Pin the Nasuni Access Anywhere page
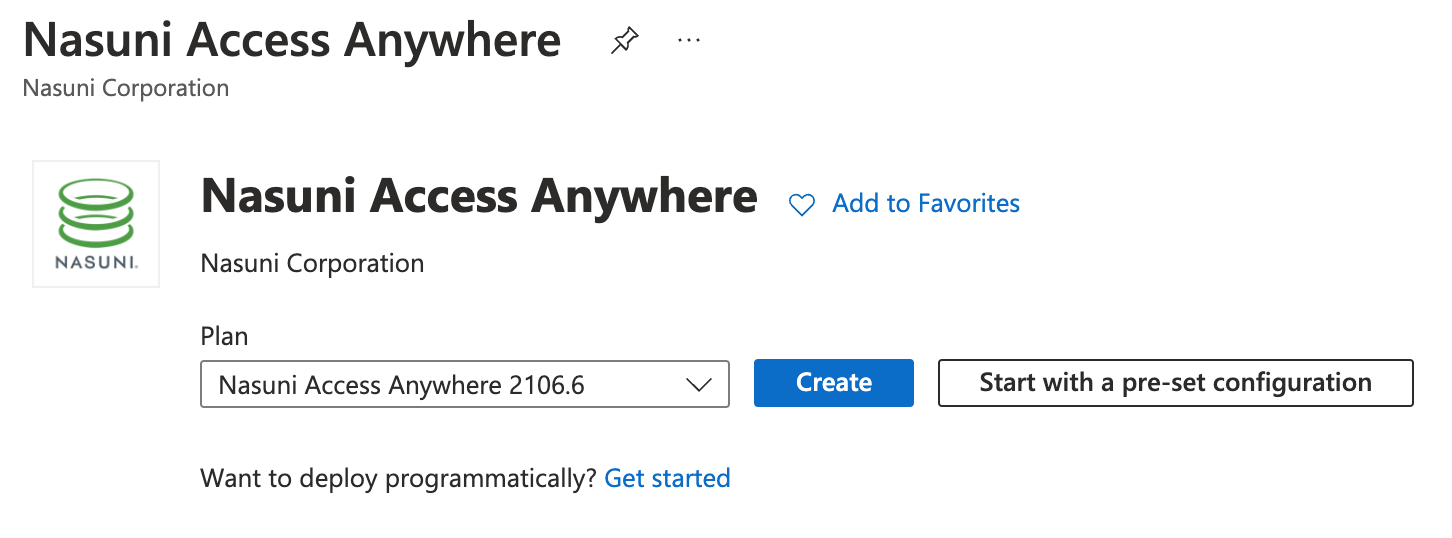1452x538 pixels. tap(624, 41)
